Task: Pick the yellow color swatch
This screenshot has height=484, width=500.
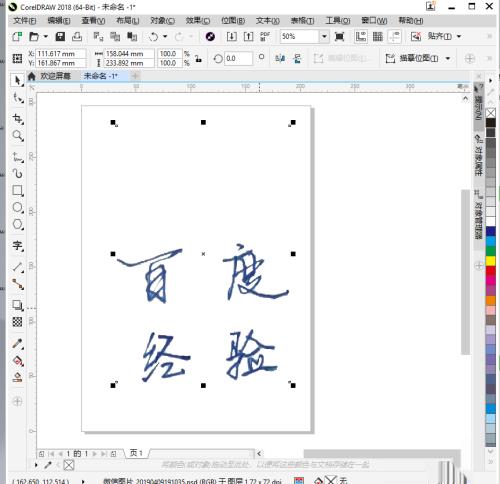Action: coord(490,261)
